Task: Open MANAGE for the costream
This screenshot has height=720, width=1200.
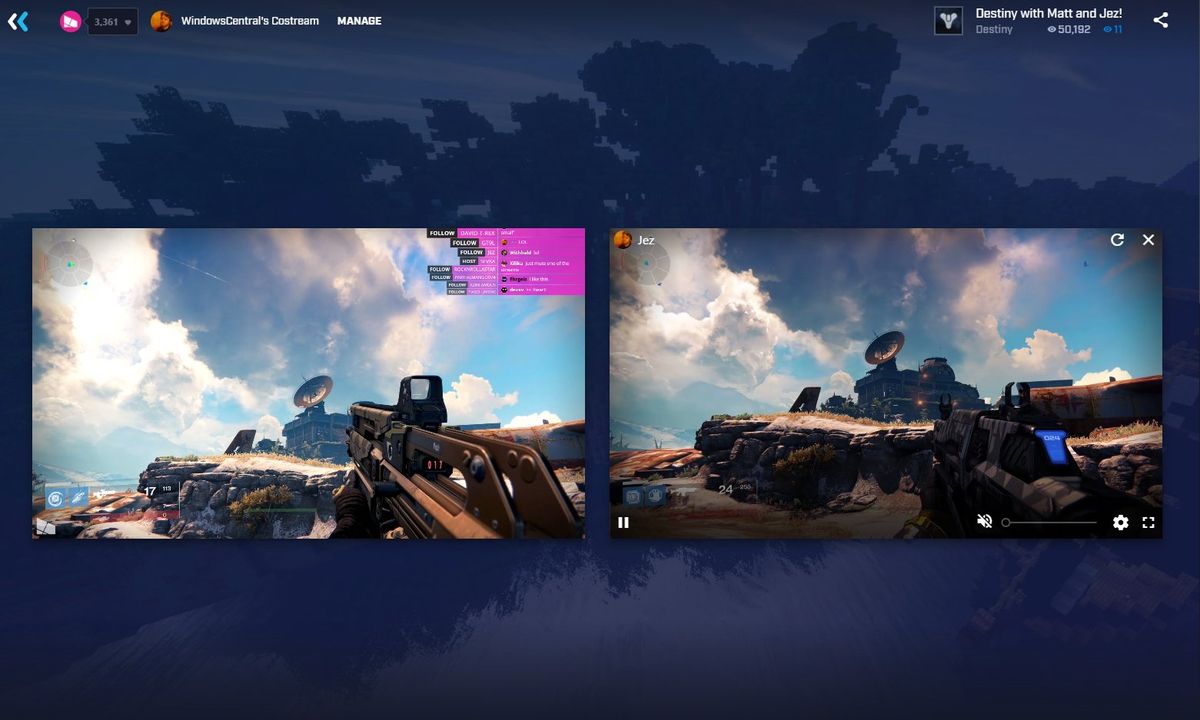Action: (x=359, y=20)
